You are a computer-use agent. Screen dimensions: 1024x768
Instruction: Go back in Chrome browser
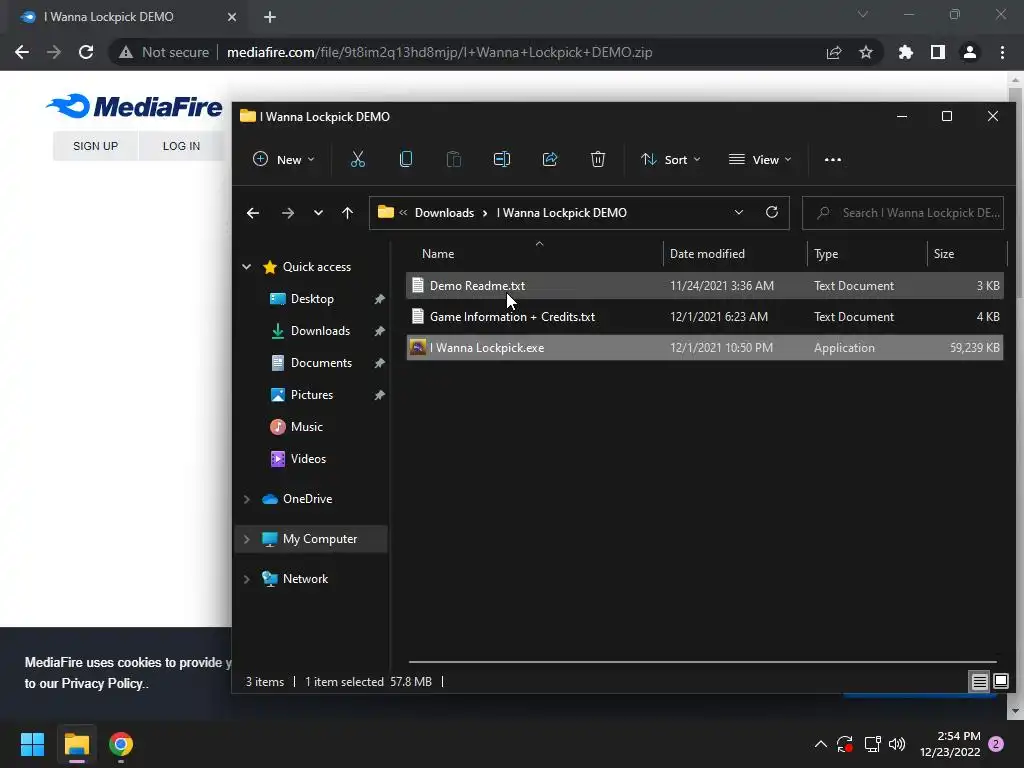pyautogui.click(x=22, y=52)
